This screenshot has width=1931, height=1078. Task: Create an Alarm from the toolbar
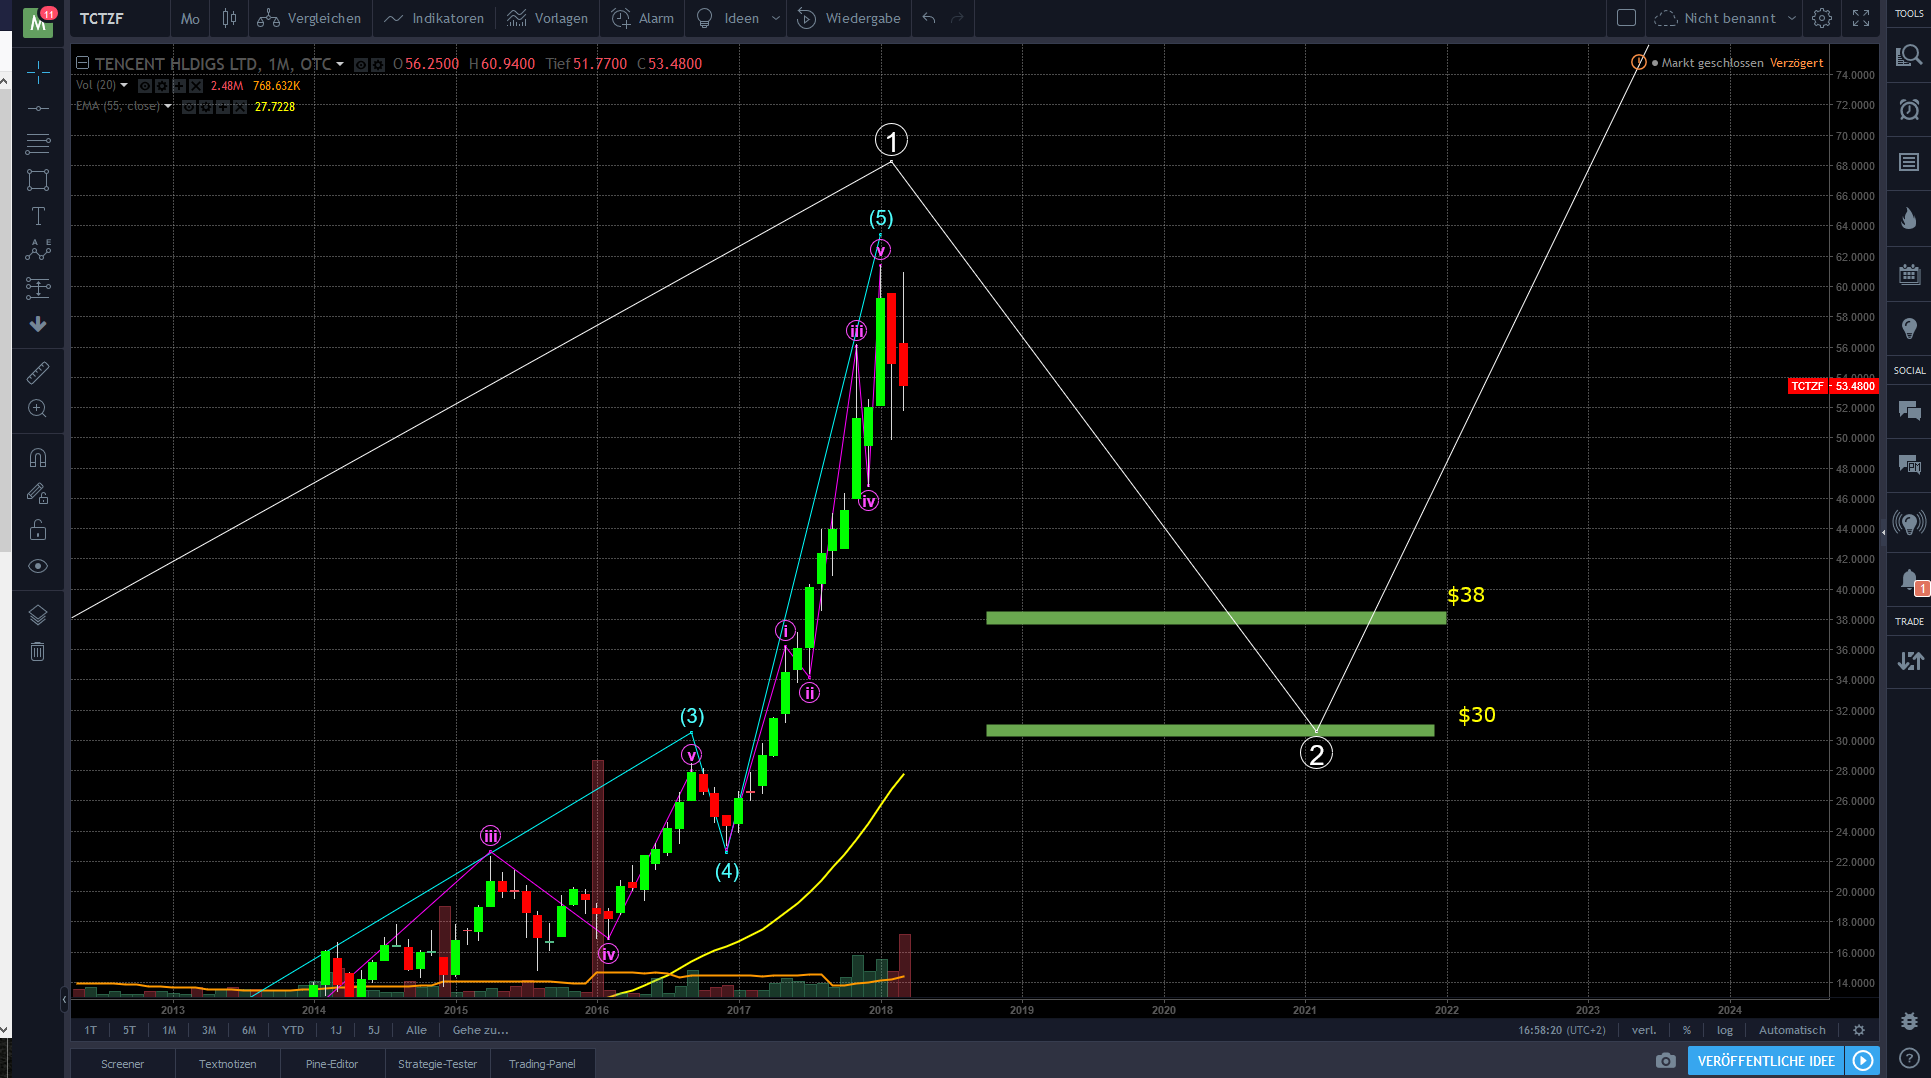pos(643,18)
